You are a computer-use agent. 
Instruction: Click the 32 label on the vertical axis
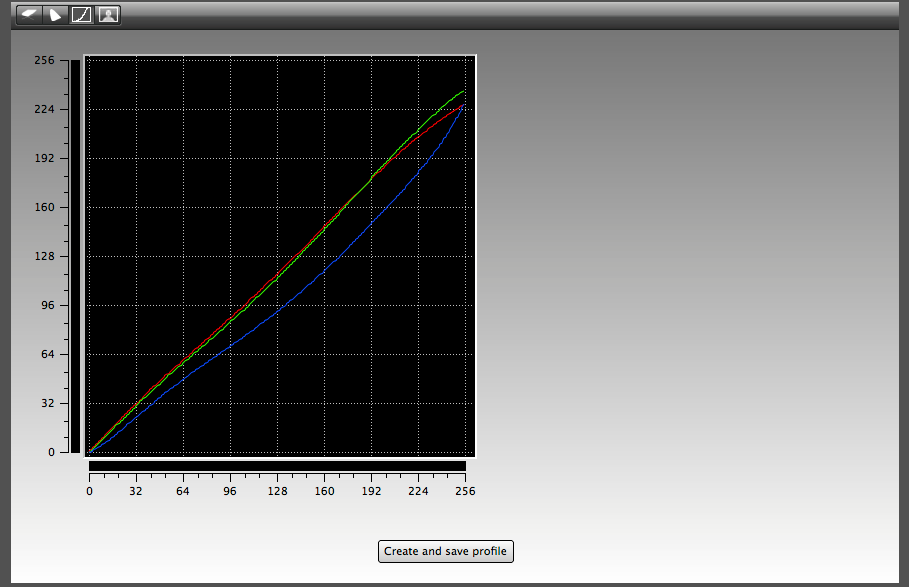pos(48,403)
